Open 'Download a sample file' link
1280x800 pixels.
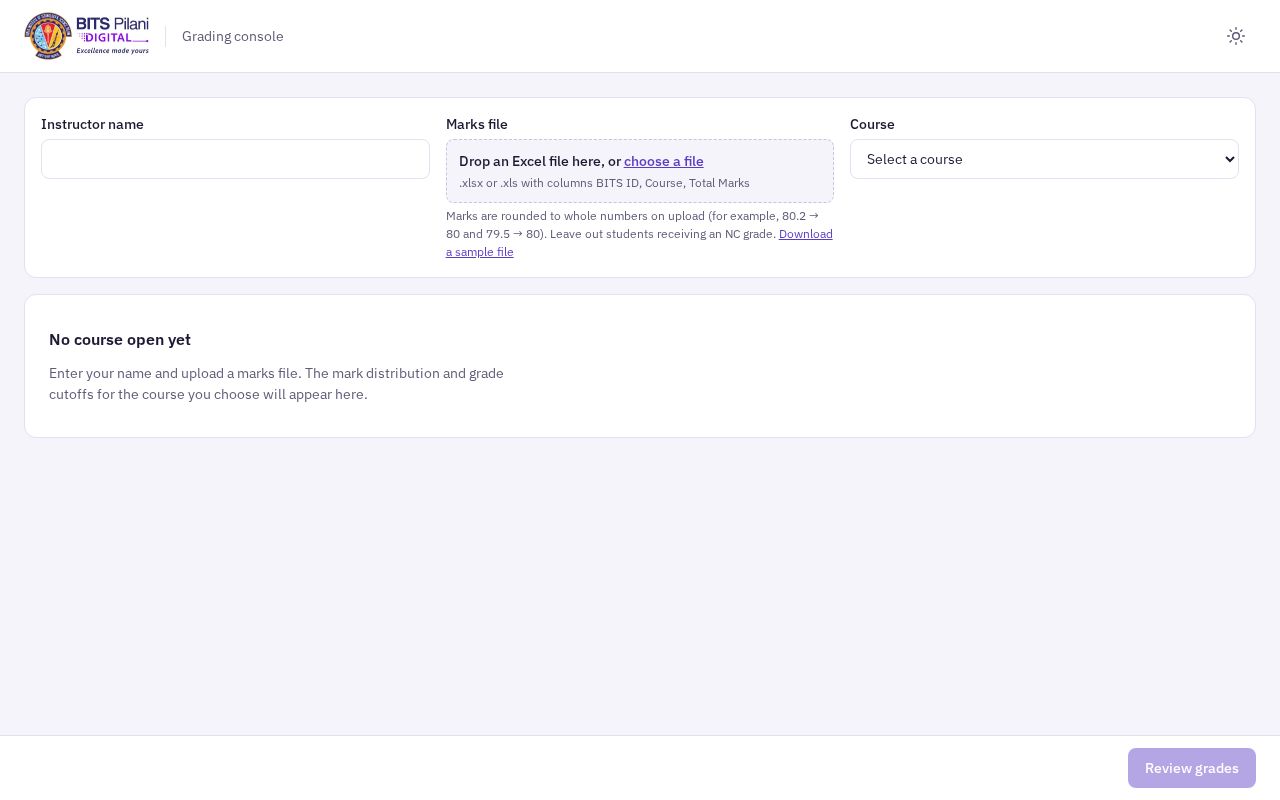[639, 243]
